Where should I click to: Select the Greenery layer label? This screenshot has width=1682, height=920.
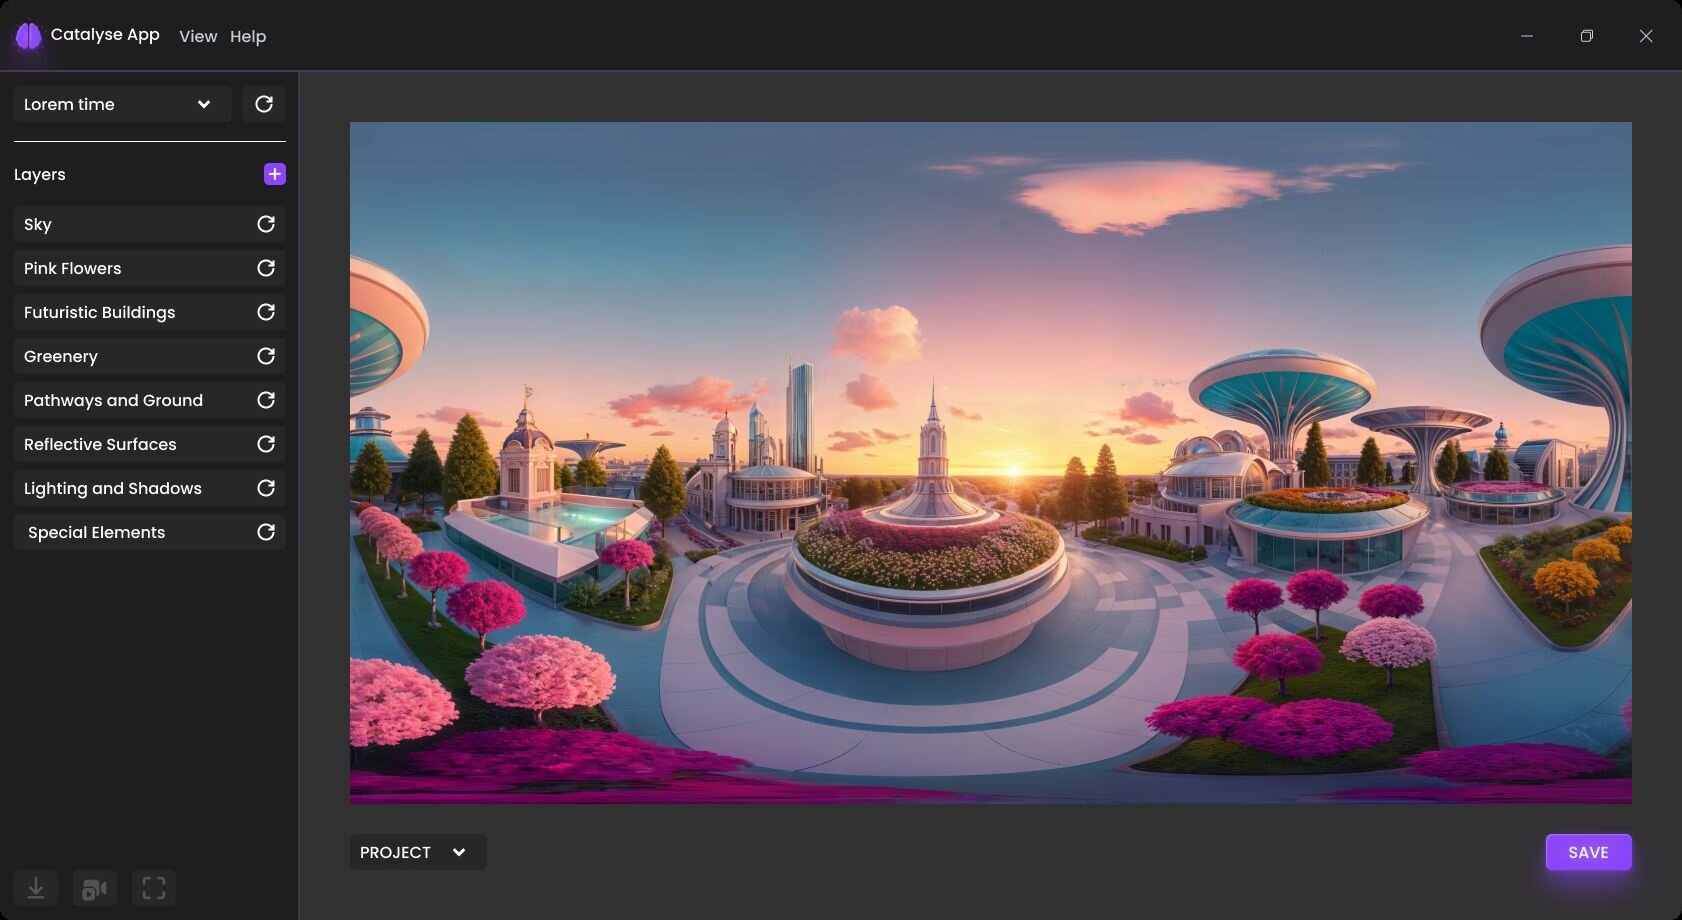[60, 356]
